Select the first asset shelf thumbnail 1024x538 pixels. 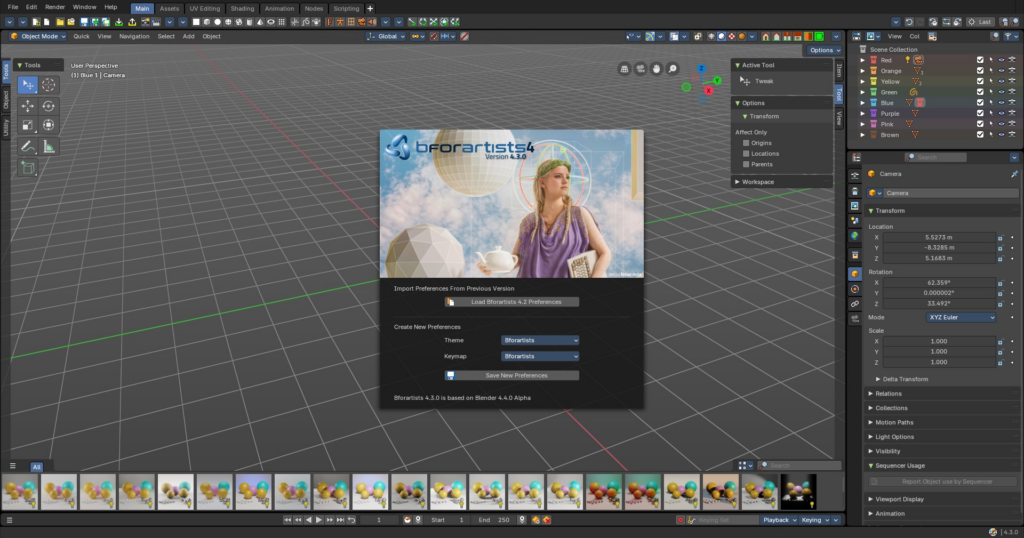tap(20, 492)
